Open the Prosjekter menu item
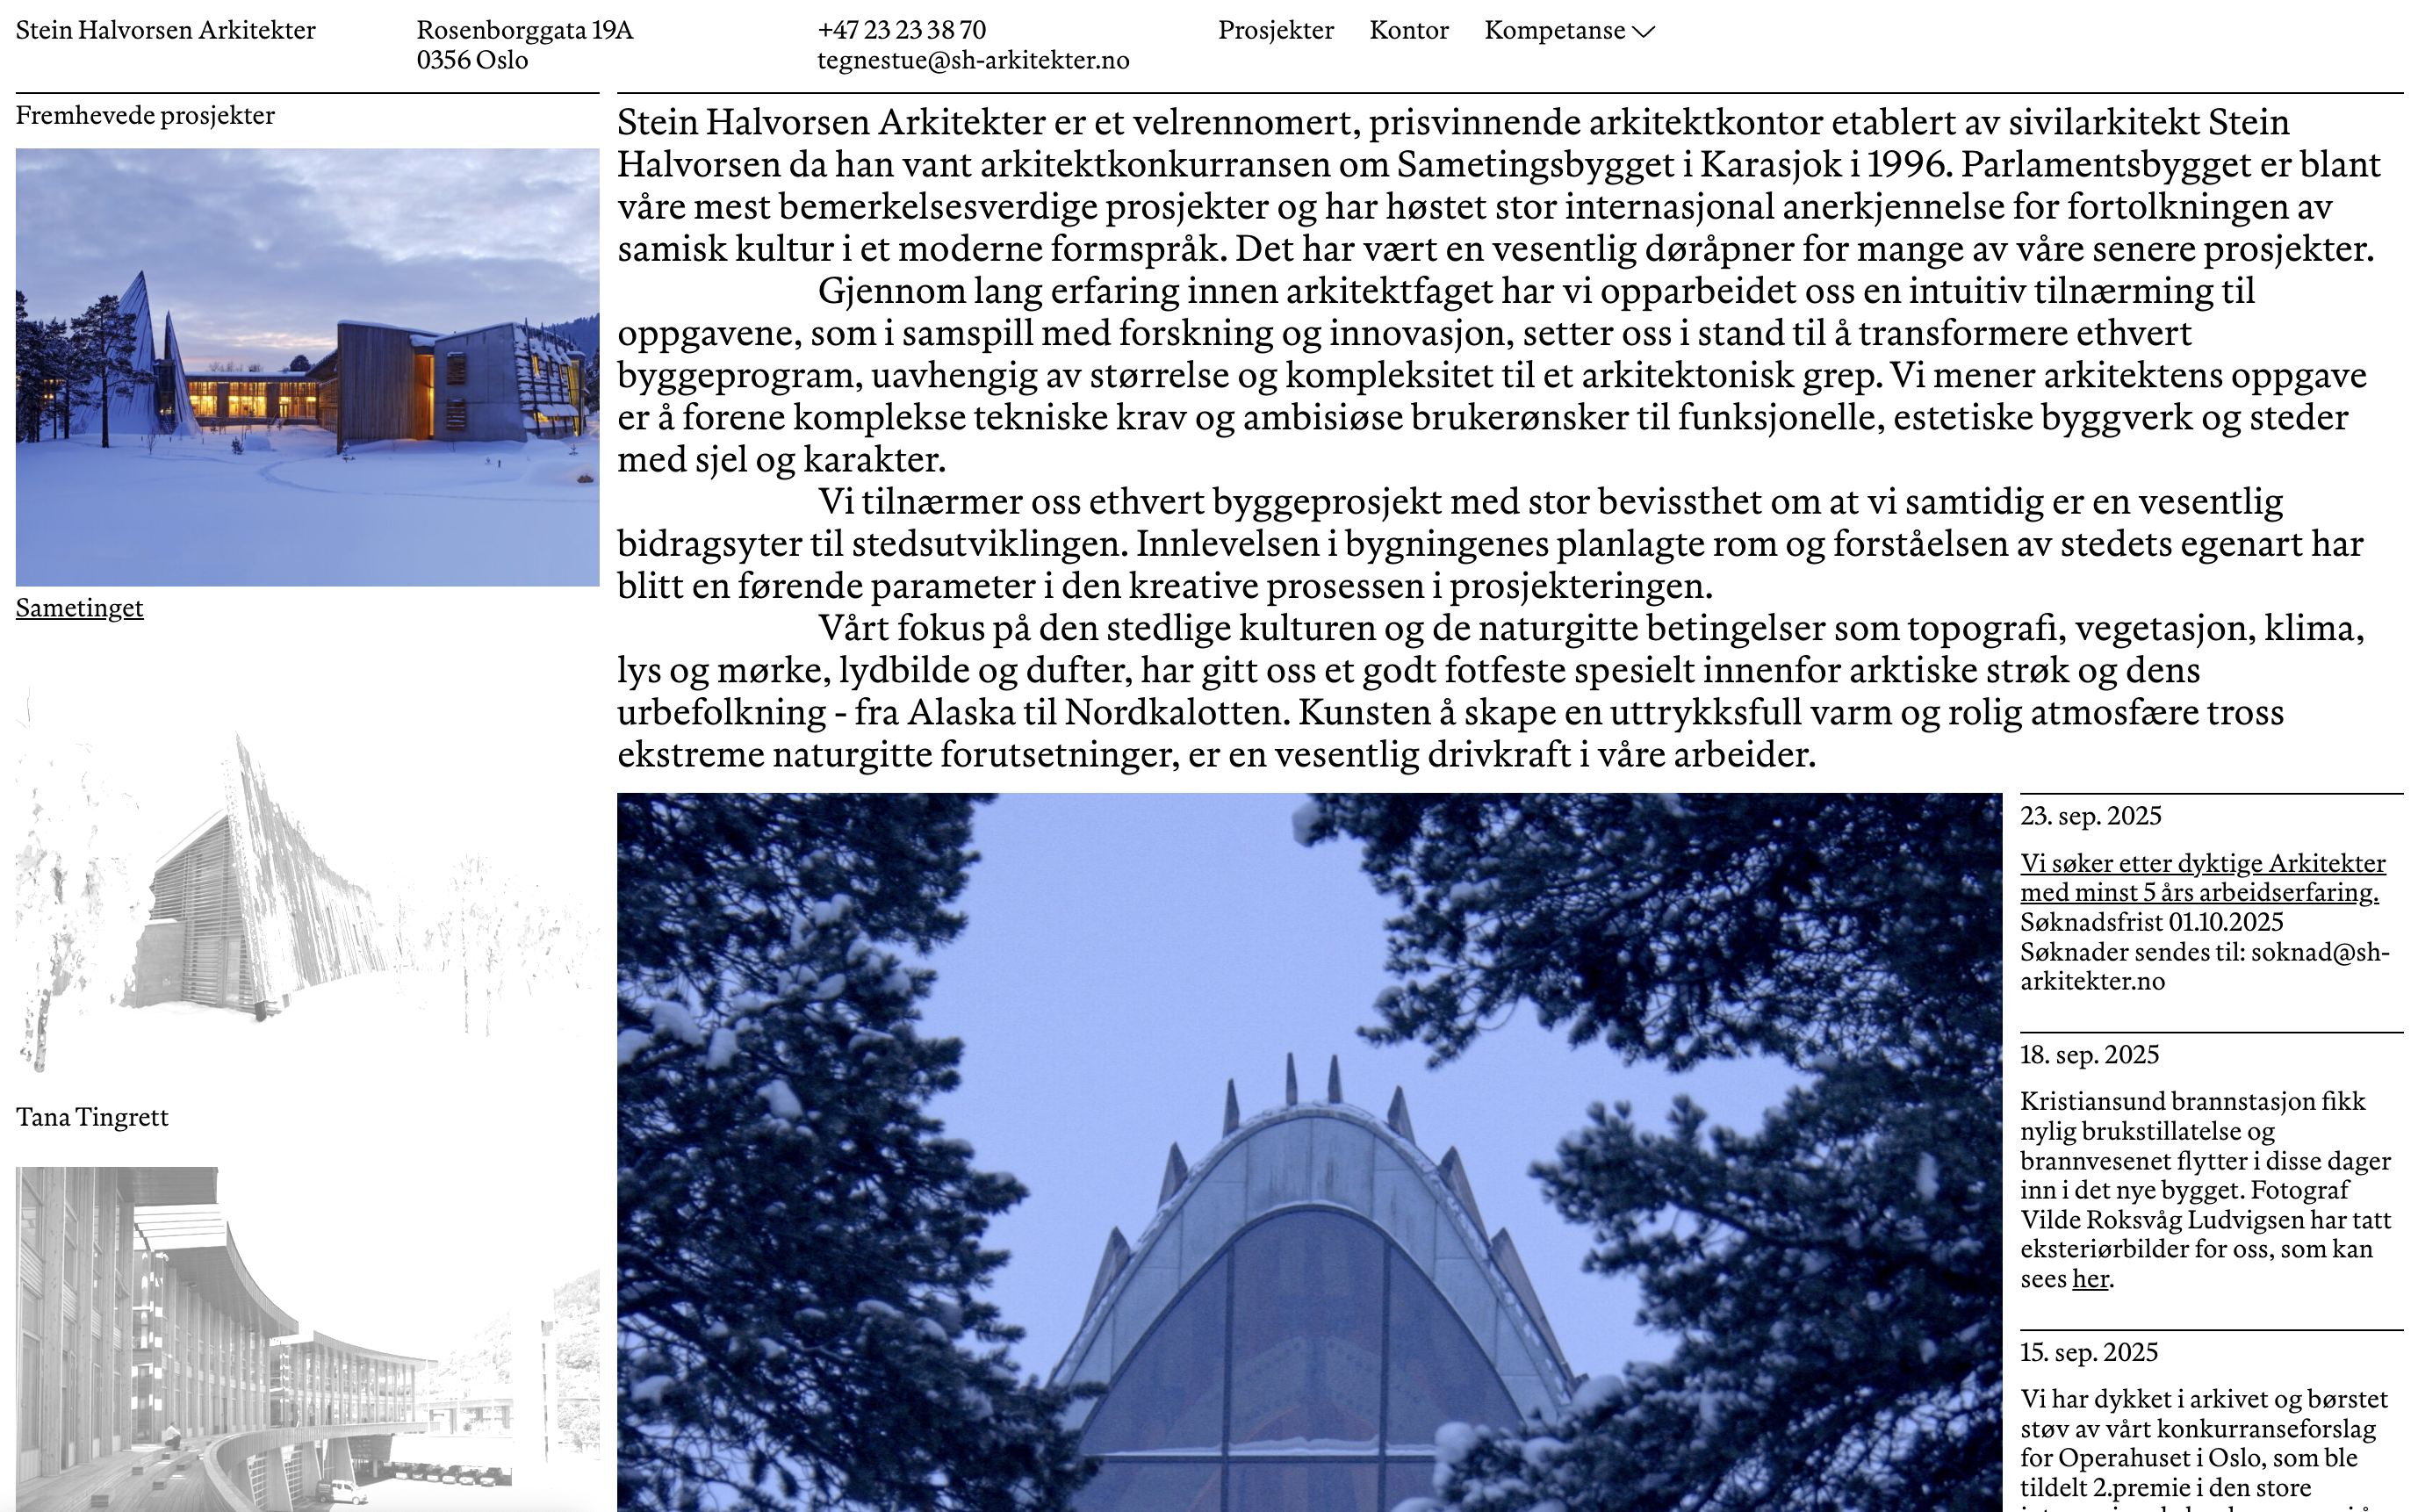 coord(1275,31)
